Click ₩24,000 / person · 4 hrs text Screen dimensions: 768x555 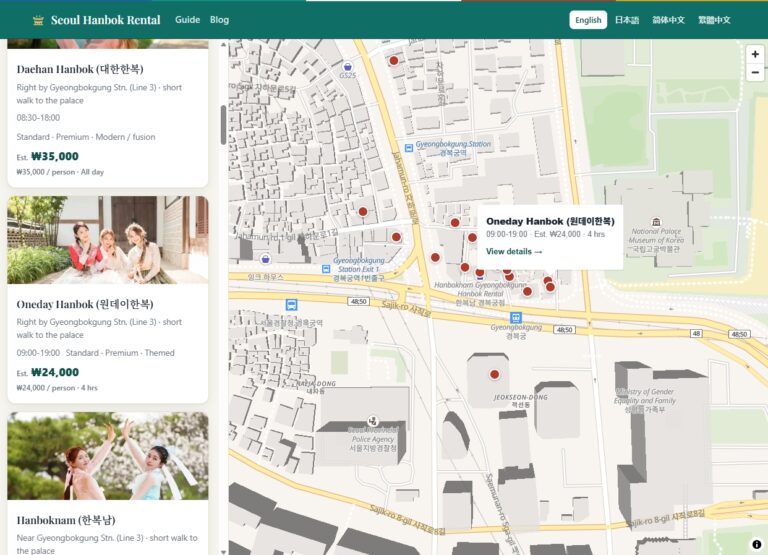57,387
